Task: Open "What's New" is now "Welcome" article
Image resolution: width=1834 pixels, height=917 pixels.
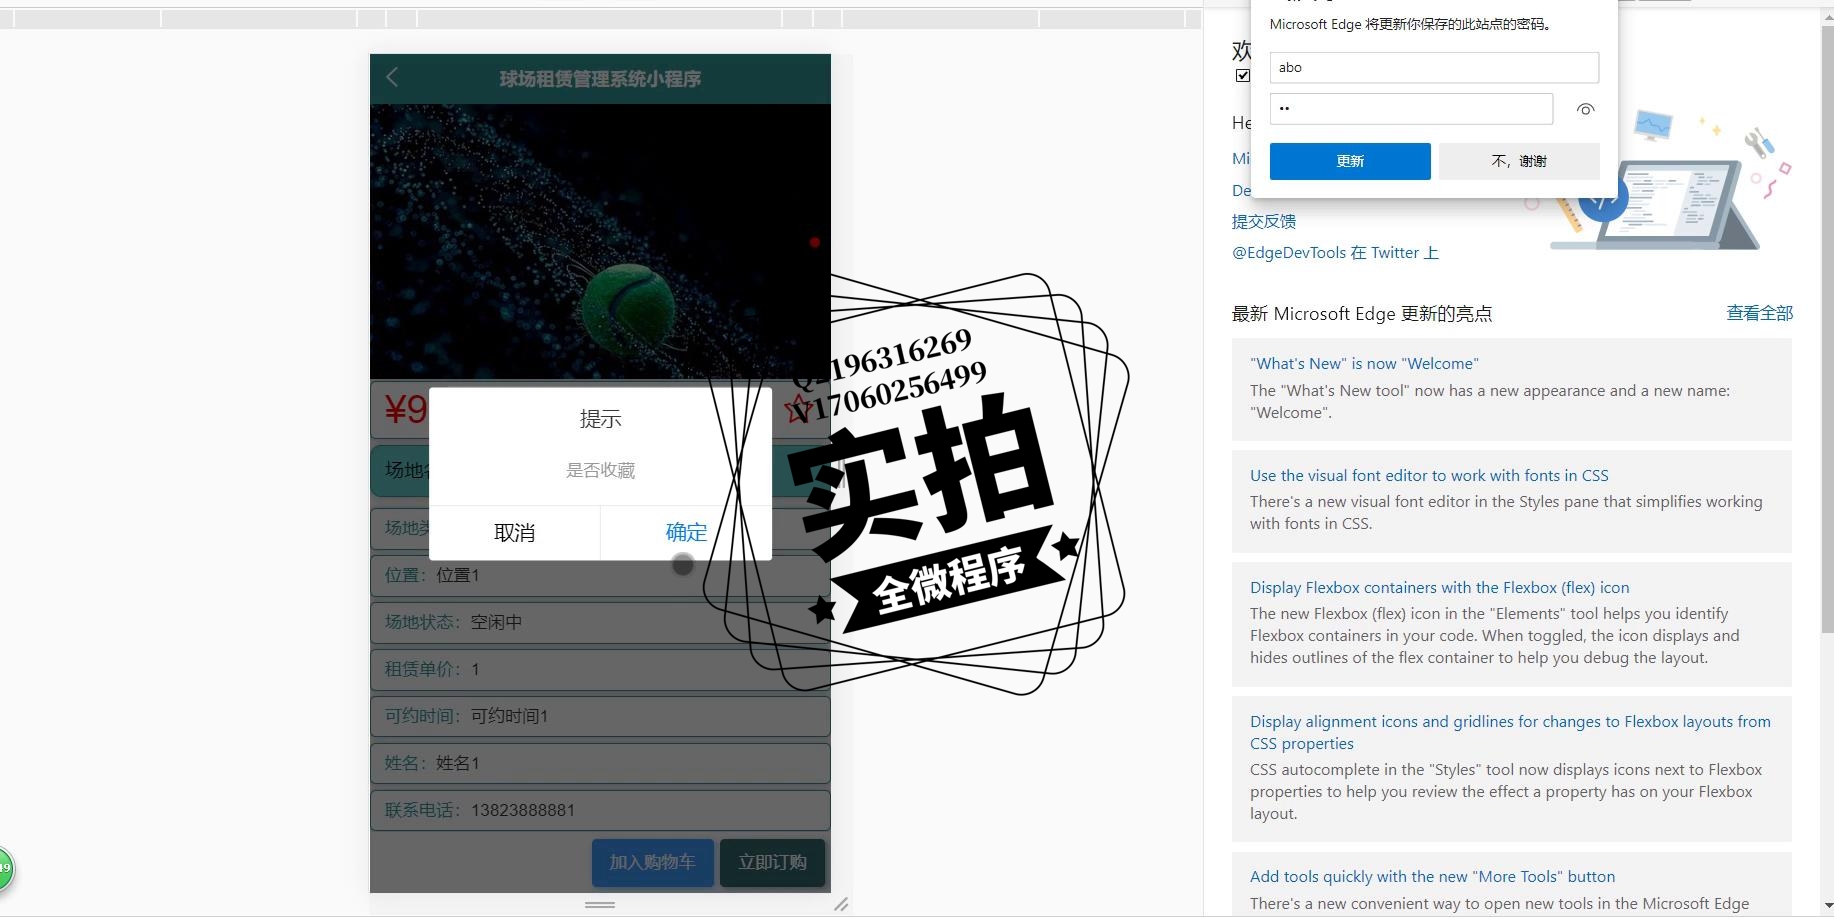Action: tap(1364, 364)
